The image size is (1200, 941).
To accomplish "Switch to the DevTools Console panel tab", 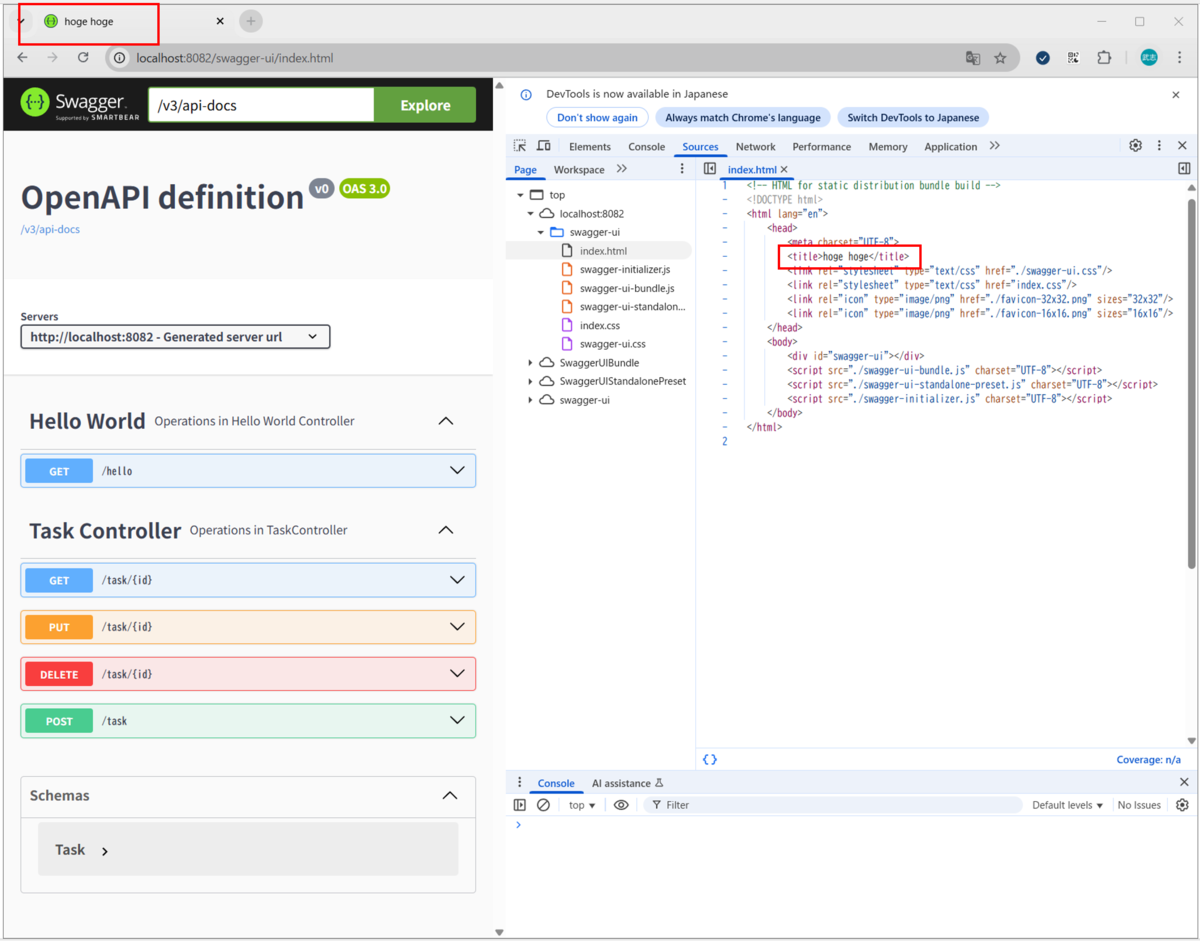I will (646, 147).
